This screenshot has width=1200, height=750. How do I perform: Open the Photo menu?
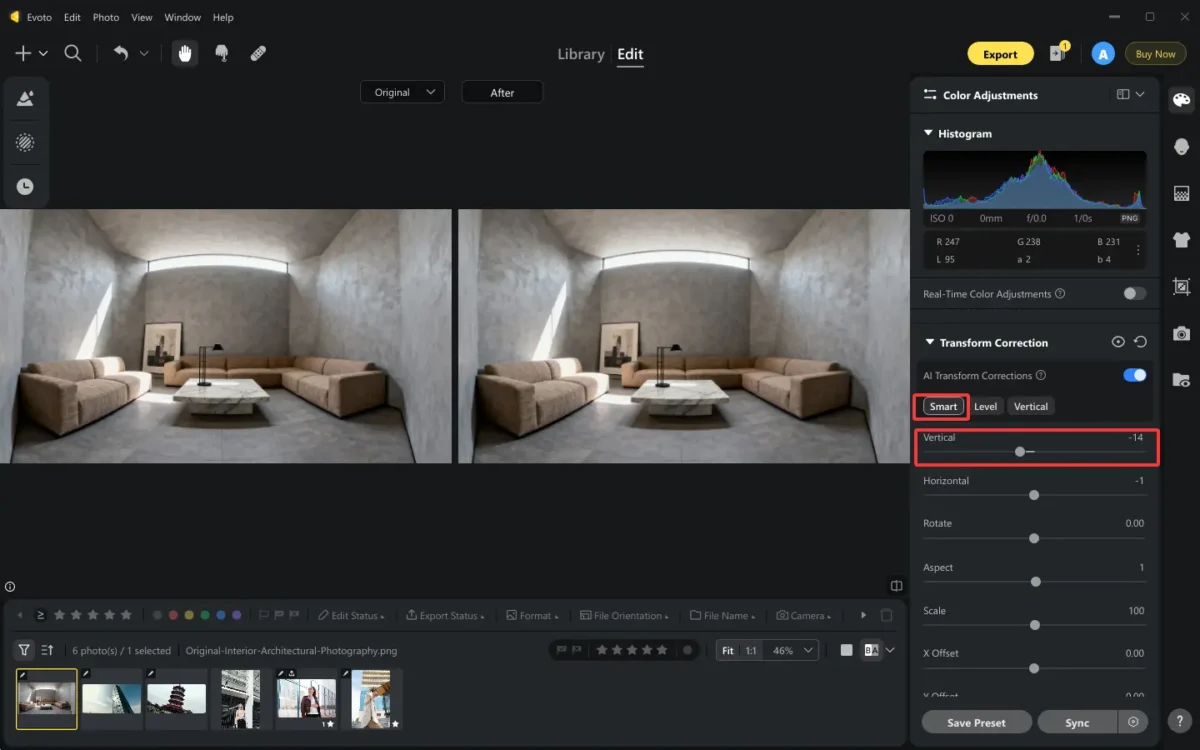click(x=105, y=17)
